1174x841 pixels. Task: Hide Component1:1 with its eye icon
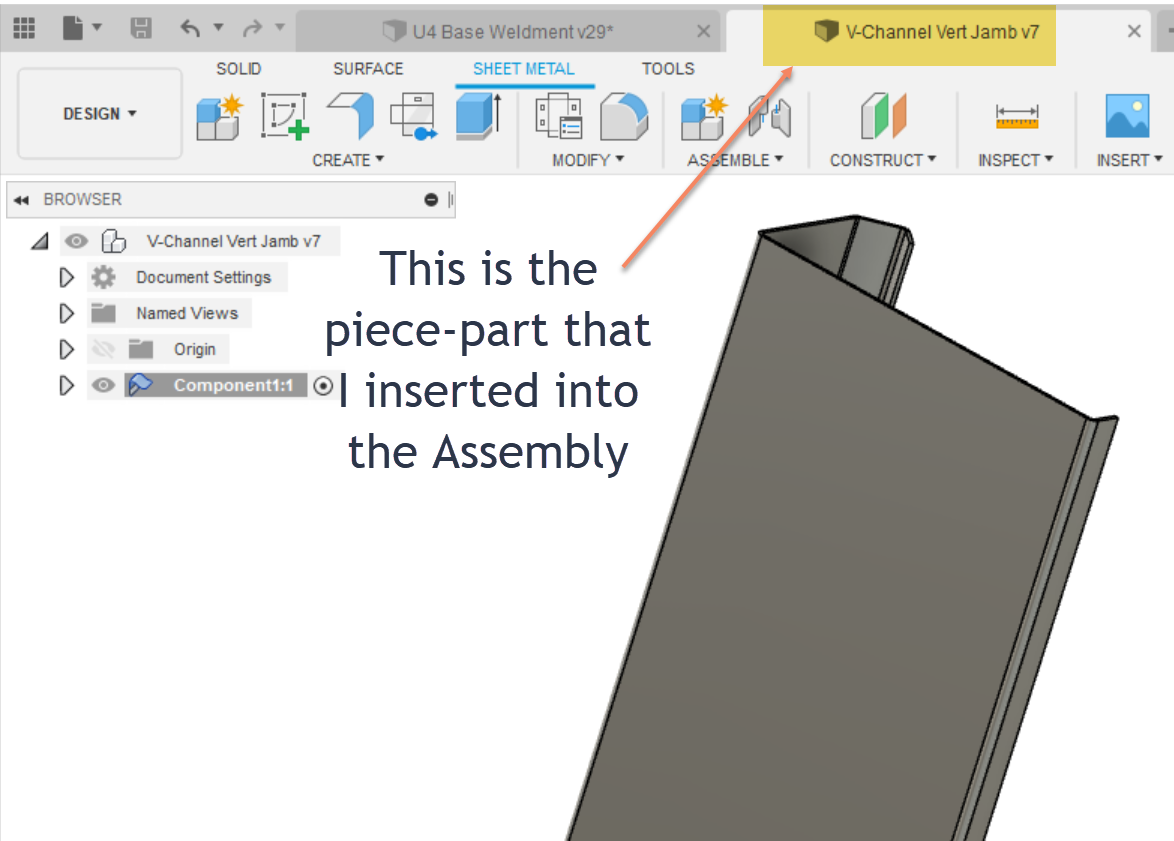pos(104,385)
